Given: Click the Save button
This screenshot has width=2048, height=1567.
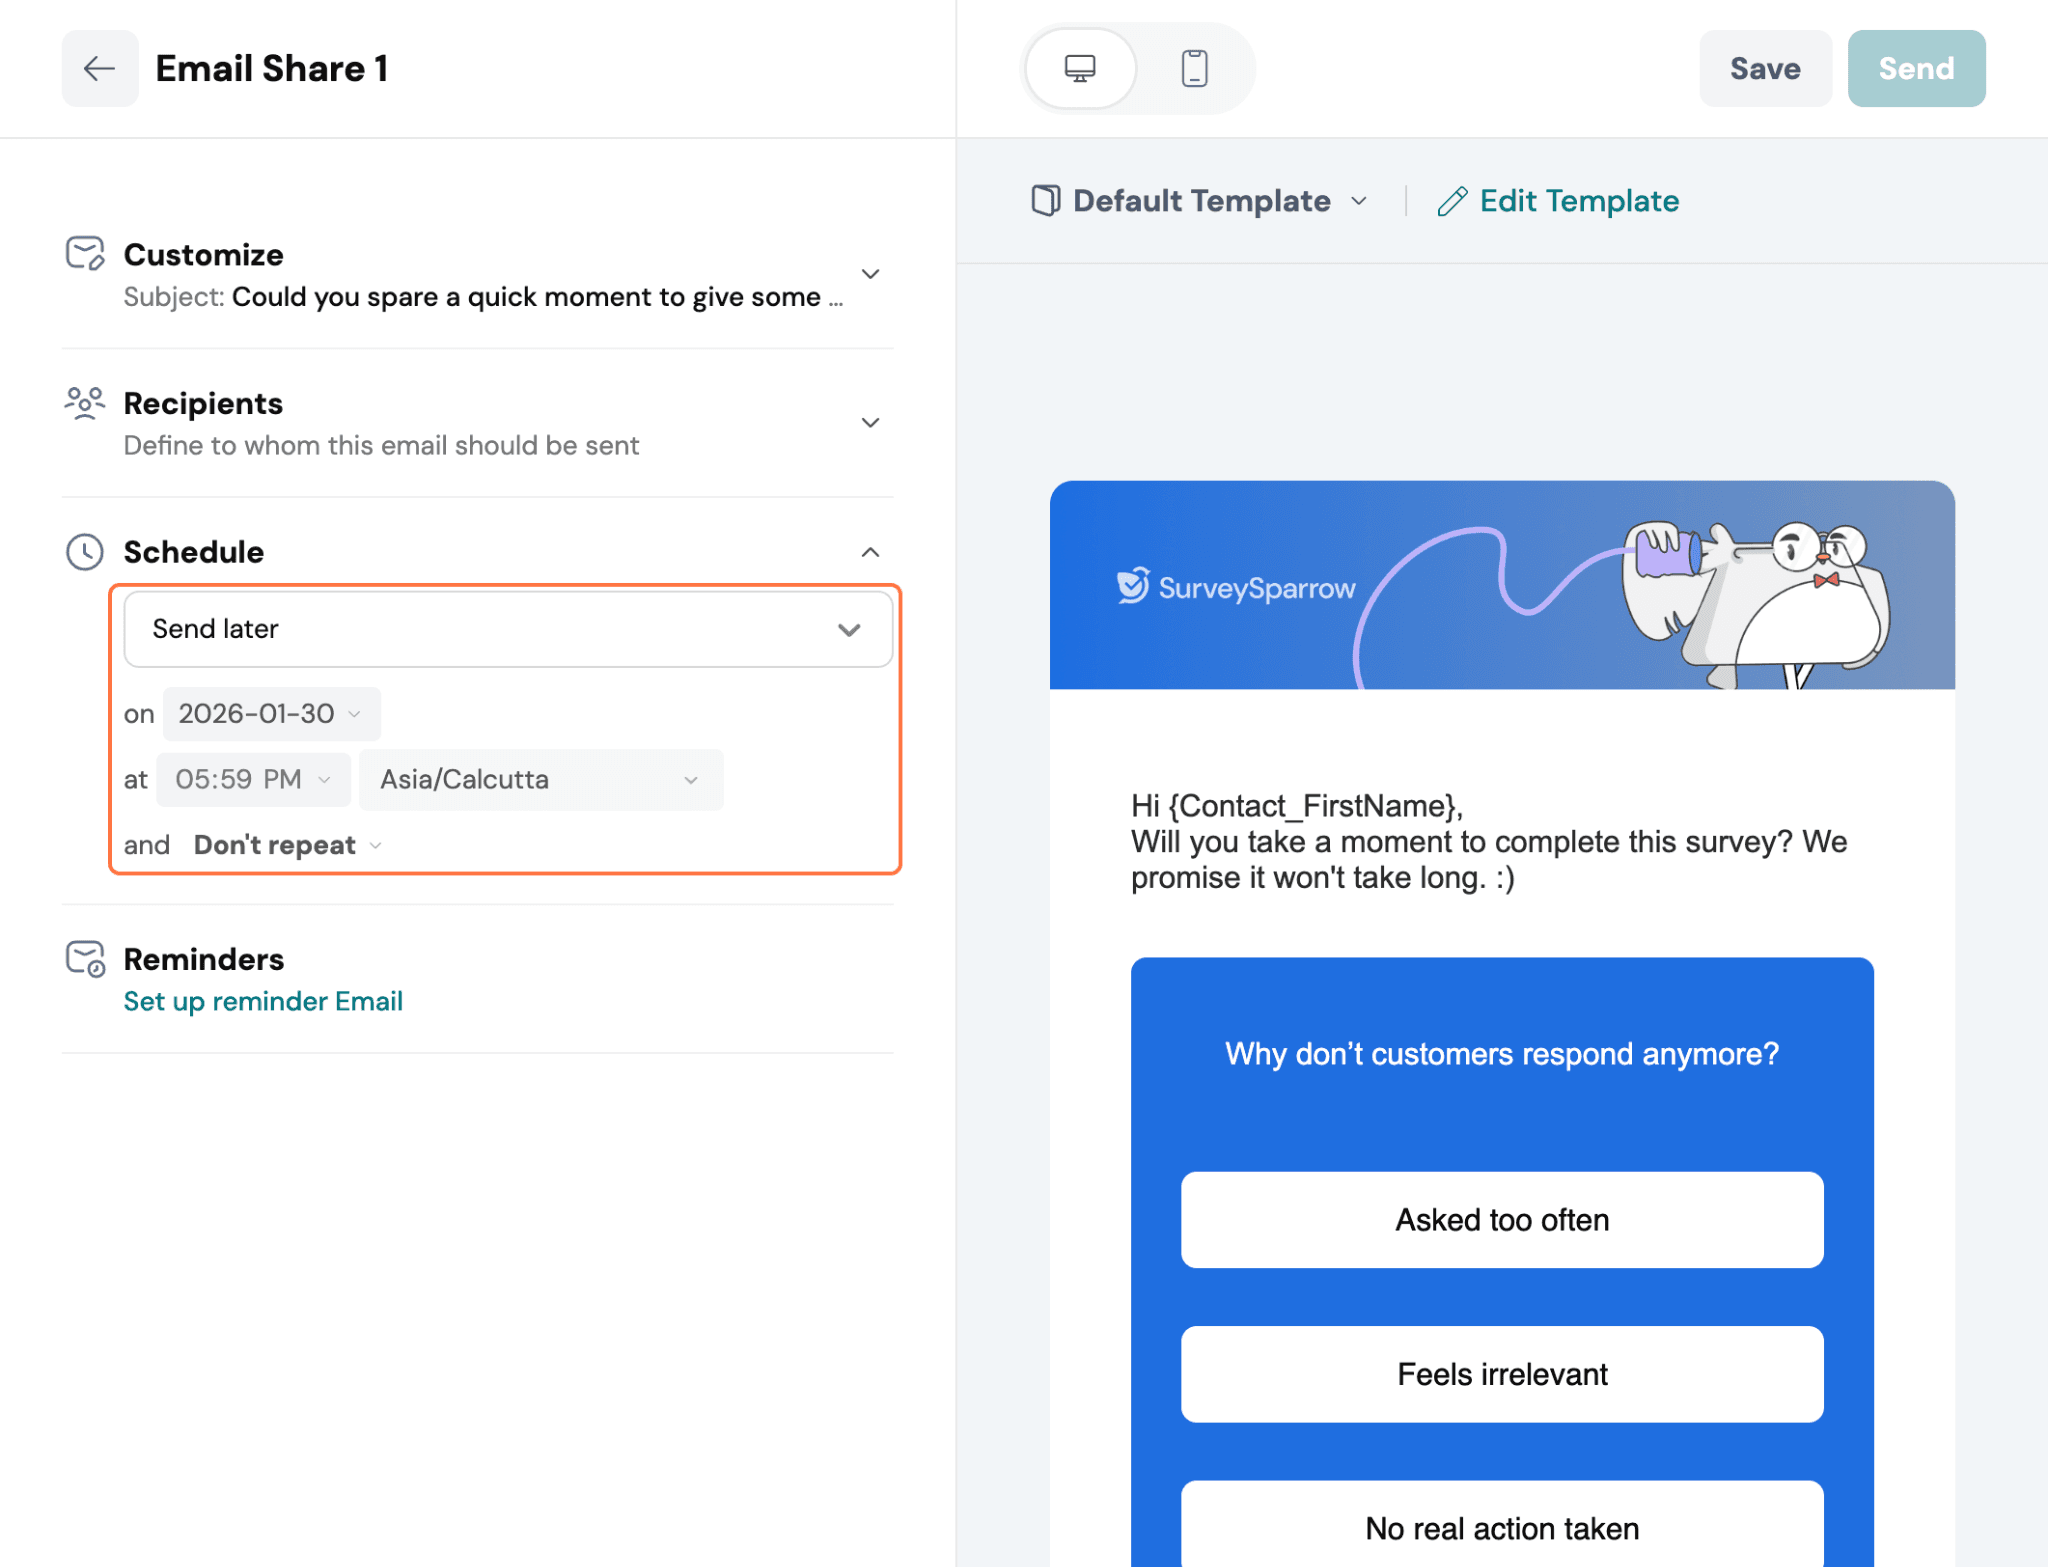Looking at the screenshot, I should (x=1765, y=69).
